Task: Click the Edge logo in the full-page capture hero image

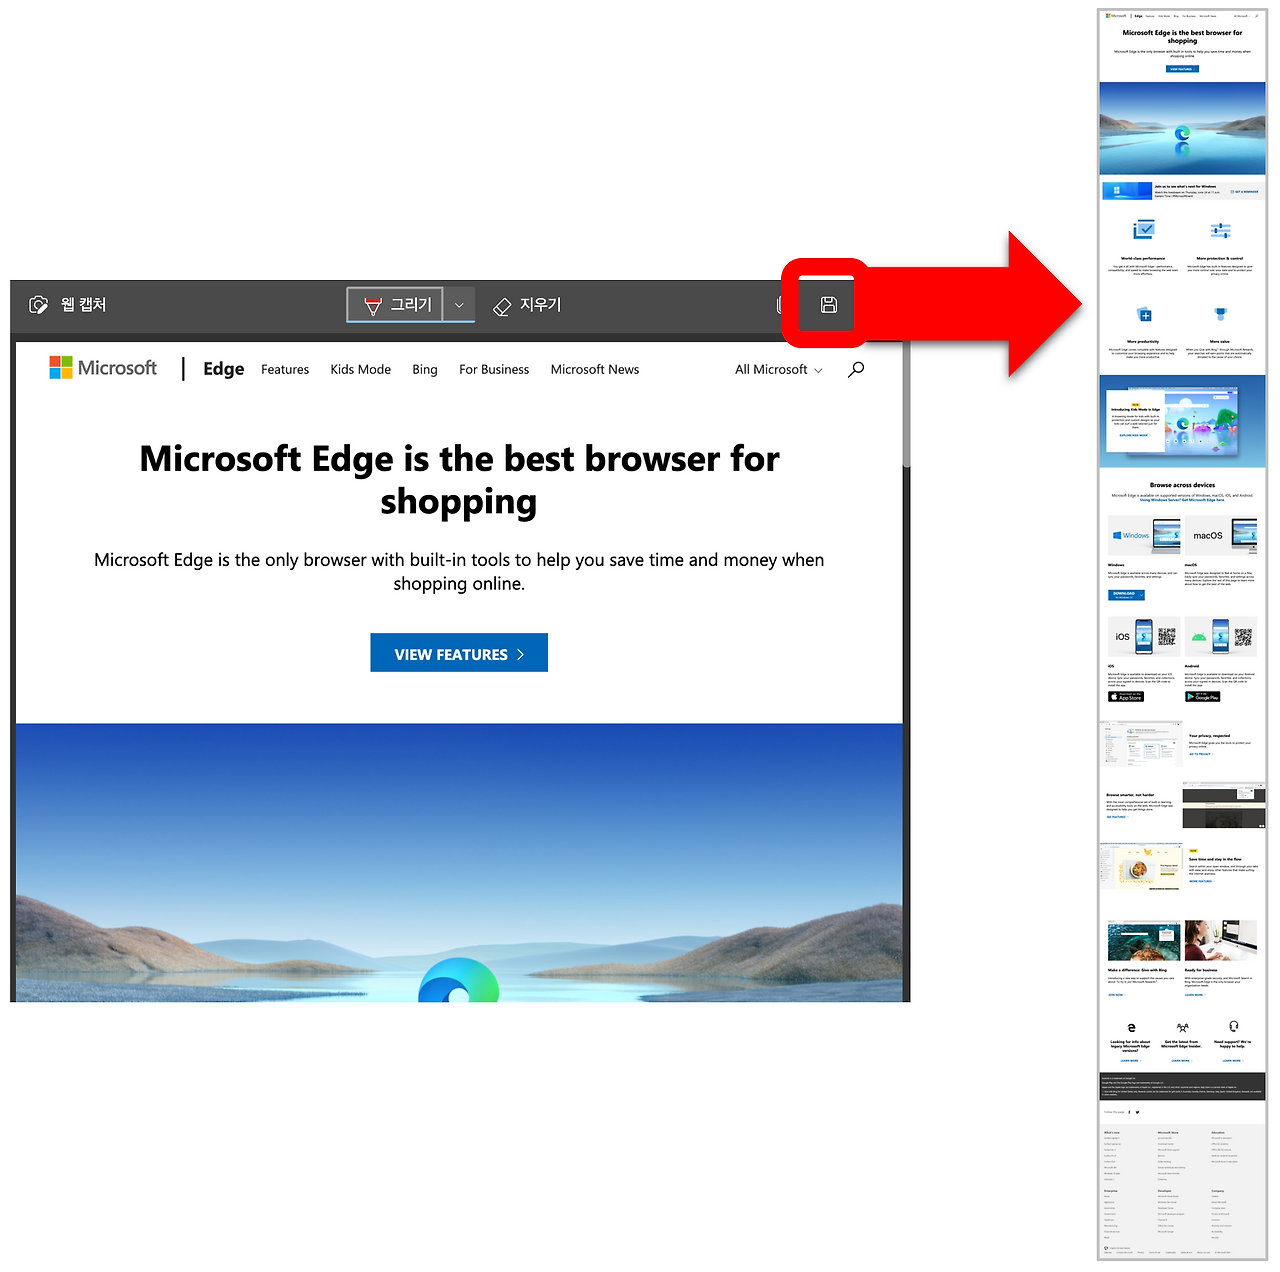Action: click(x=1182, y=133)
